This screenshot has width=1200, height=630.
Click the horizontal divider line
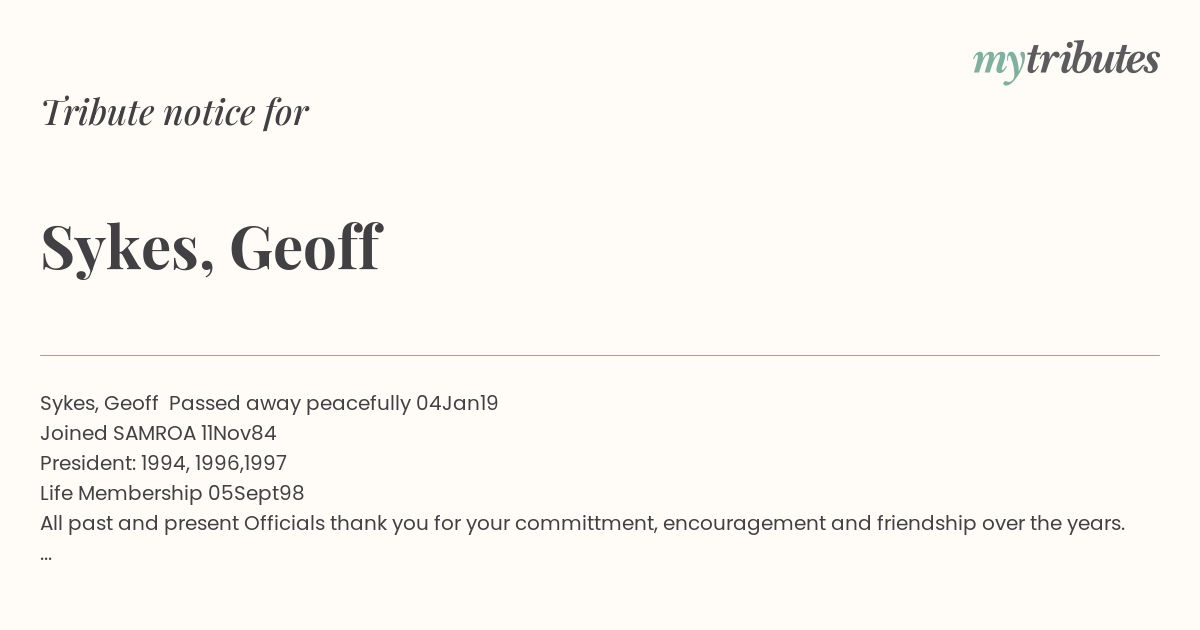coord(600,355)
